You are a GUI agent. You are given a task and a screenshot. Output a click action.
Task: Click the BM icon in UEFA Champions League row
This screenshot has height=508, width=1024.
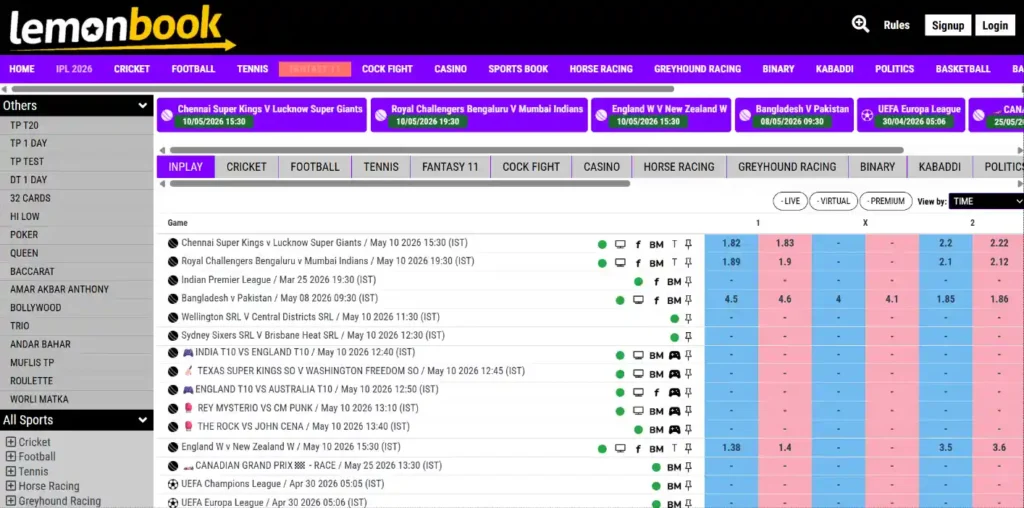(675, 486)
